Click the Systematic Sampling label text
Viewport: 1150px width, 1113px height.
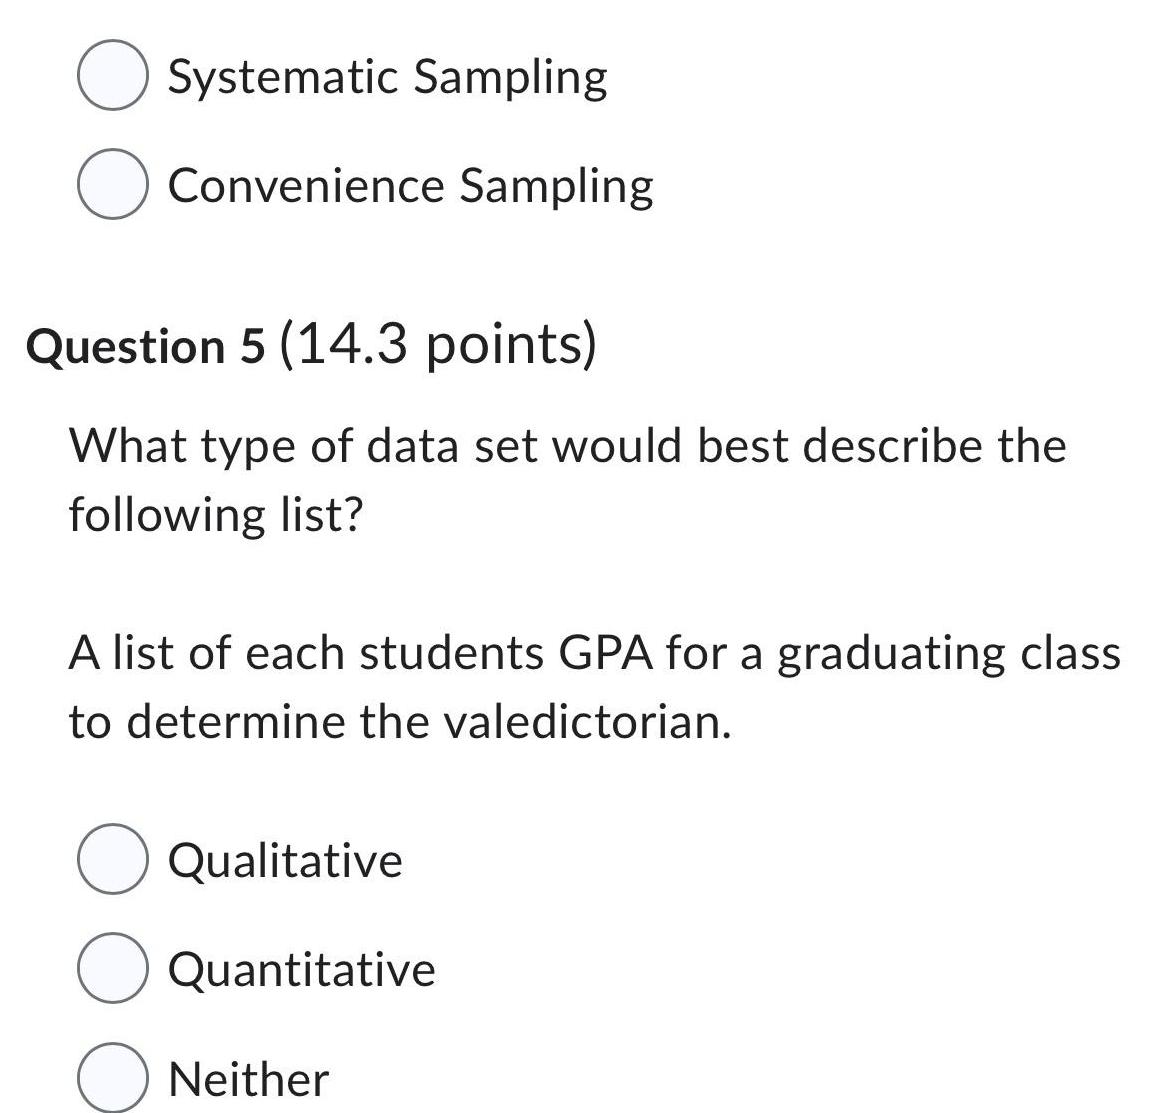tap(388, 75)
